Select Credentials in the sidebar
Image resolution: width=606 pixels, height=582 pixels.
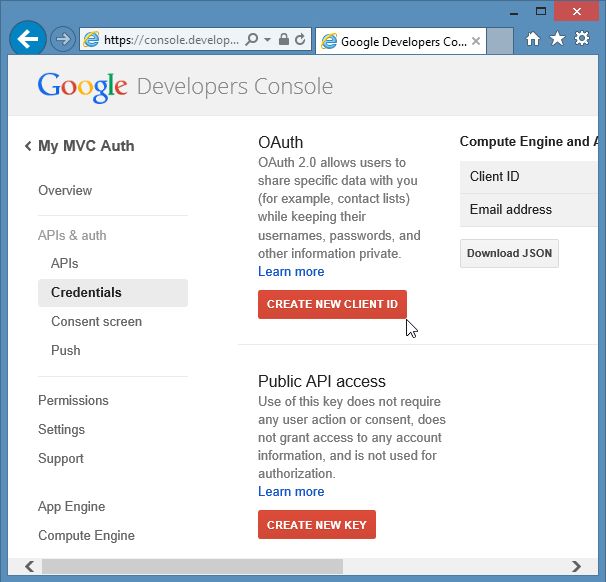tap(113, 293)
